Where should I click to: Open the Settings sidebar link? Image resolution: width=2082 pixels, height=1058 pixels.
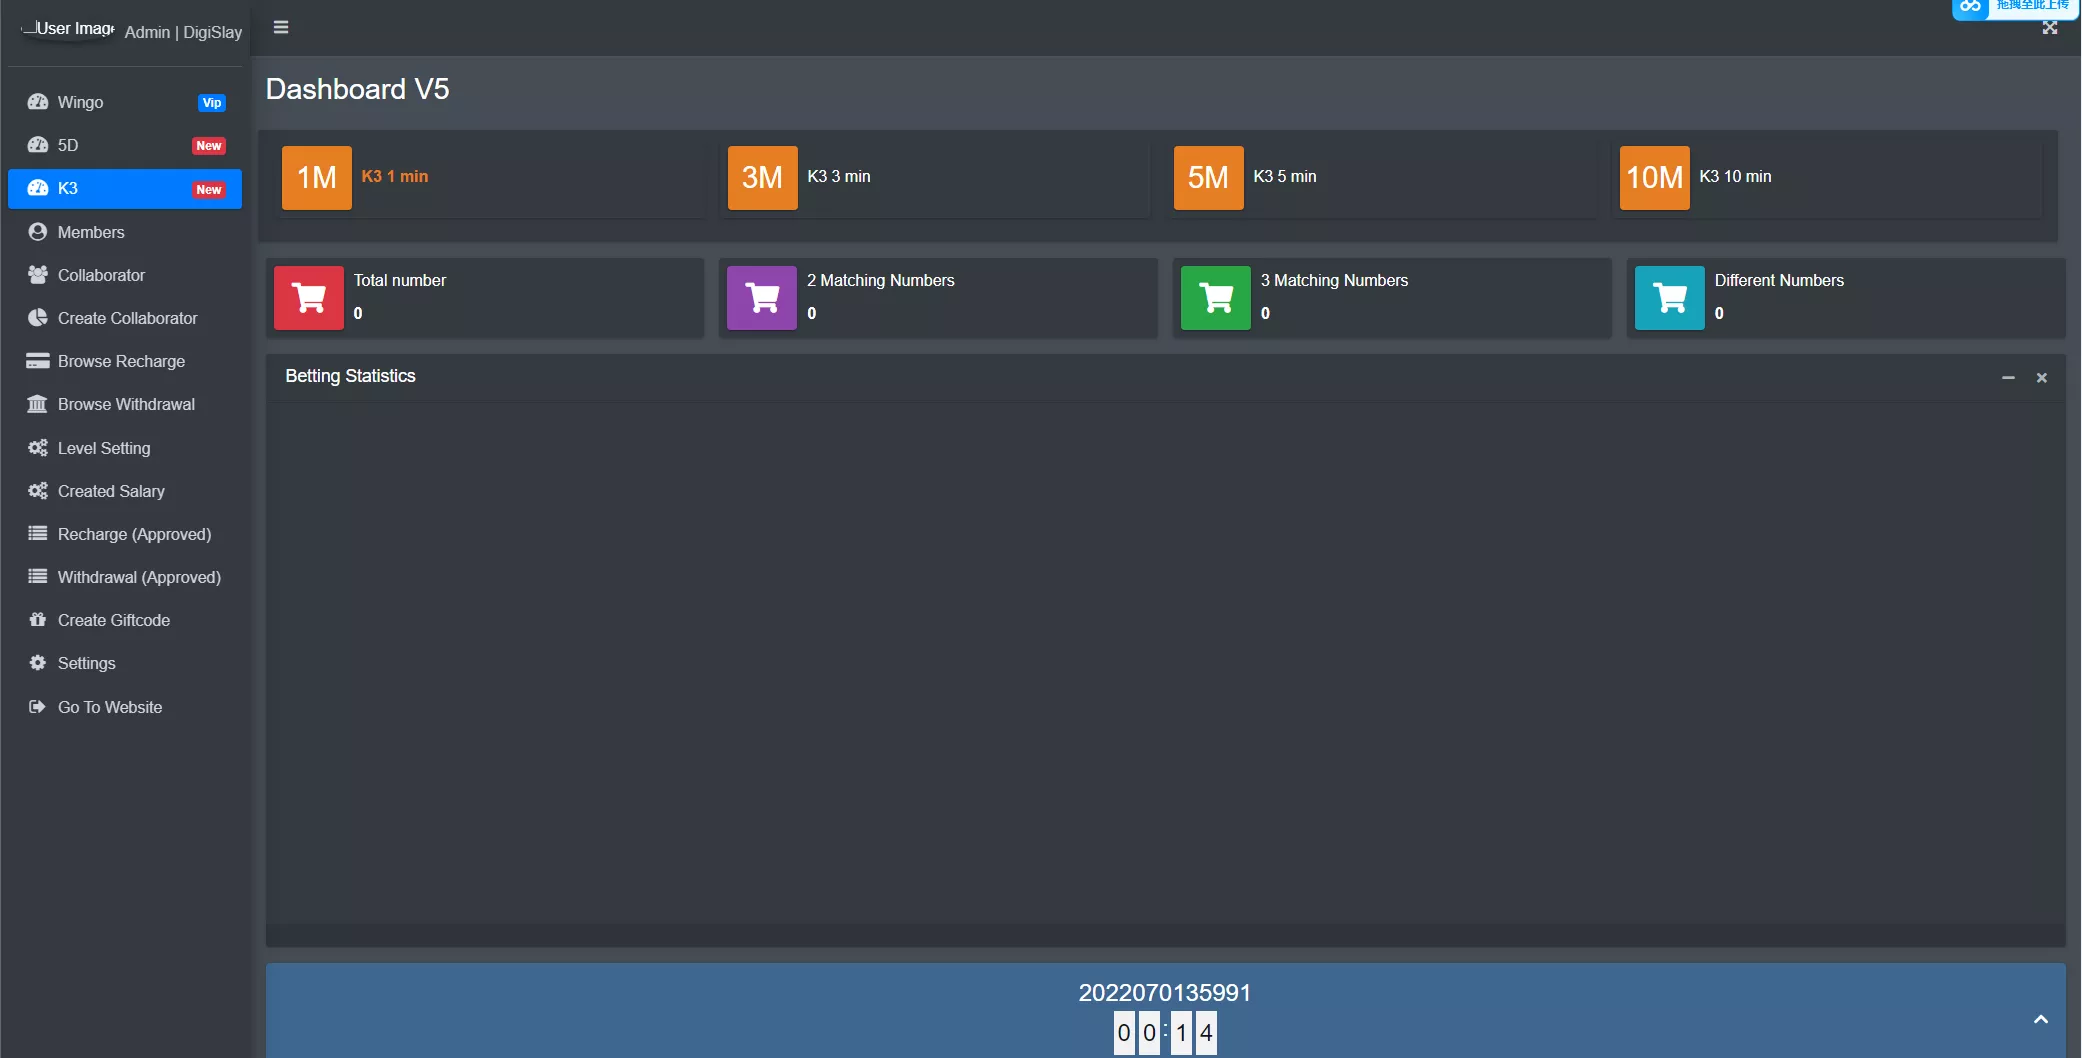86,663
